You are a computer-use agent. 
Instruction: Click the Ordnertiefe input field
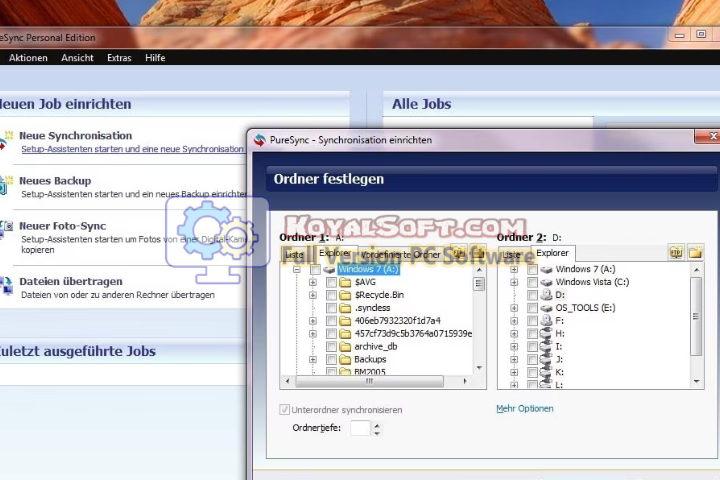point(360,428)
